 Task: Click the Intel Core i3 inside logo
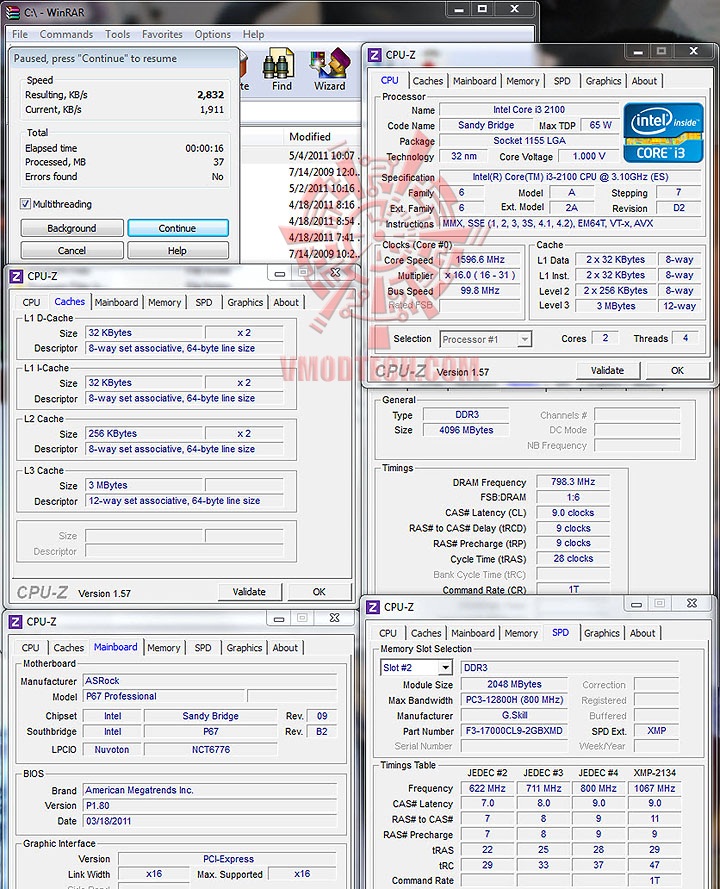tap(663, 133)
